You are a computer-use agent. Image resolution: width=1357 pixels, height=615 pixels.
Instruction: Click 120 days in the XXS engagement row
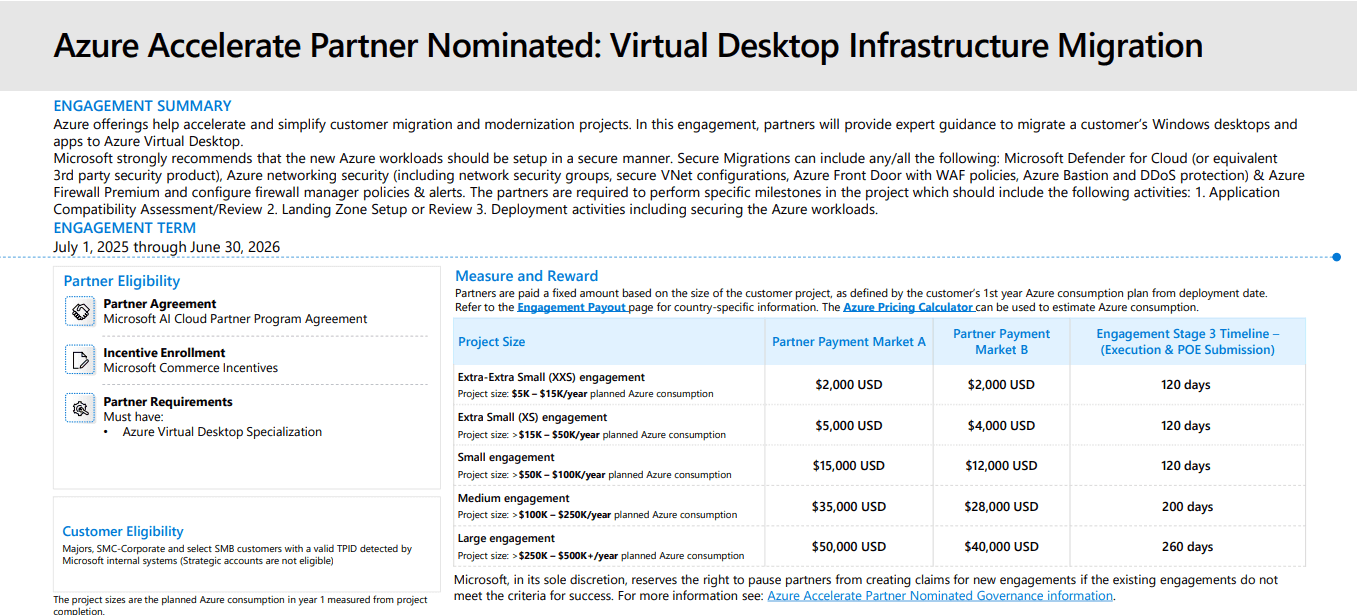pos(1186,385)
